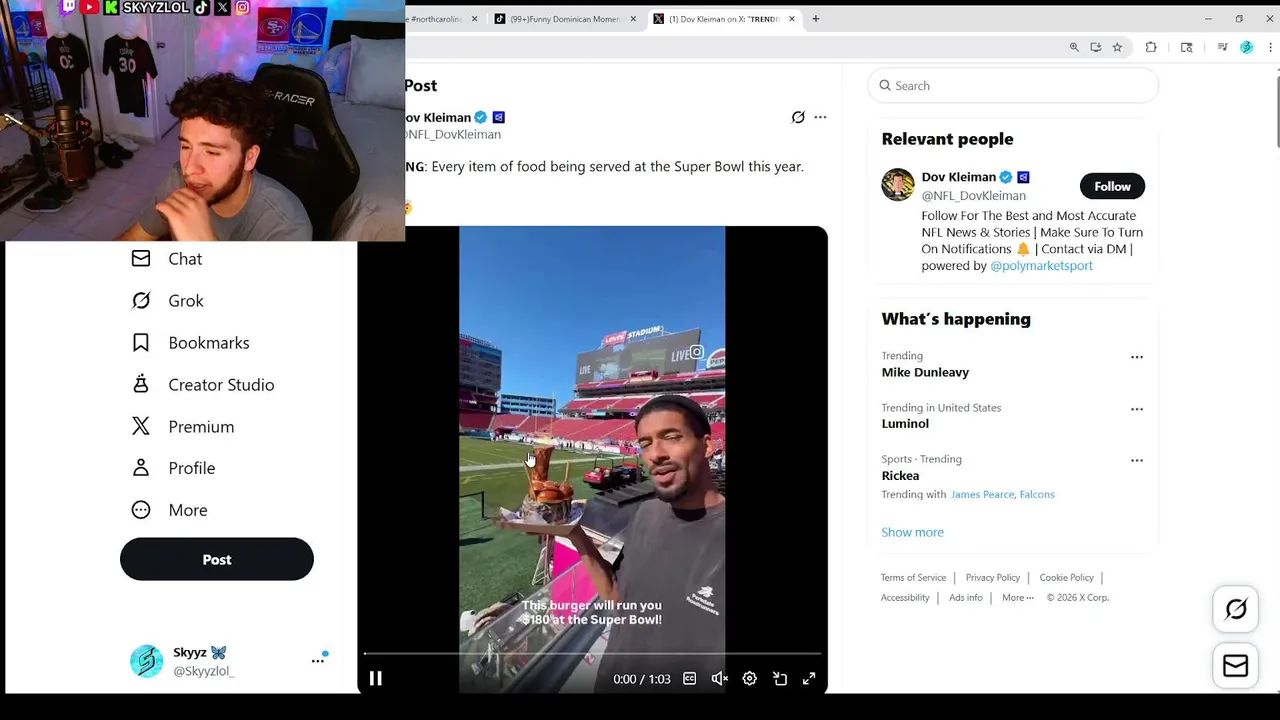Viewport: 1280px width, 720px height.
Task: Unmute the video sound
Action: point(719,679)
